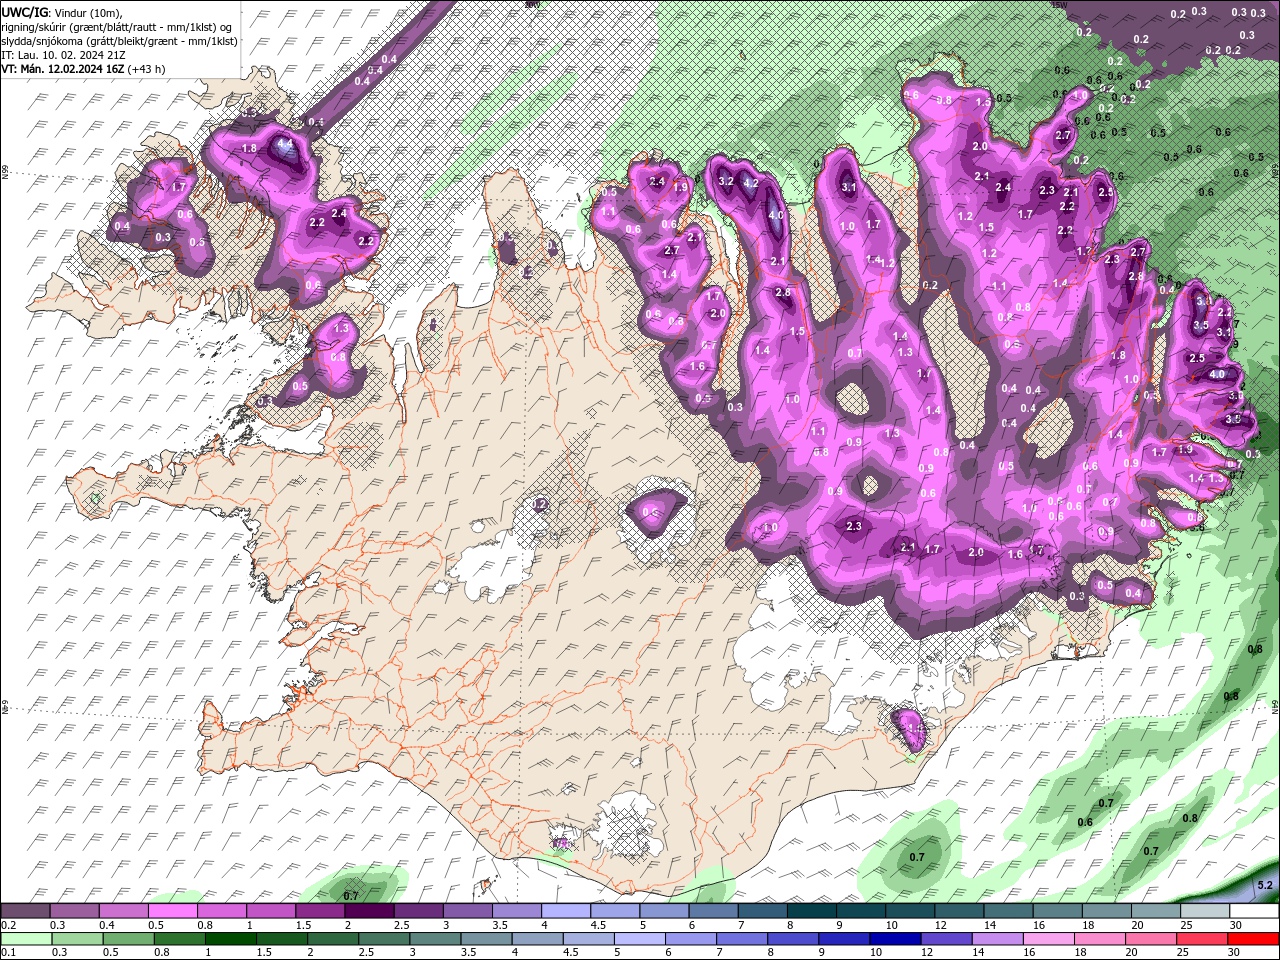Click the green 0.8 swatch in rain legend
1280x960 pixels.
click(x=180, y=939)
